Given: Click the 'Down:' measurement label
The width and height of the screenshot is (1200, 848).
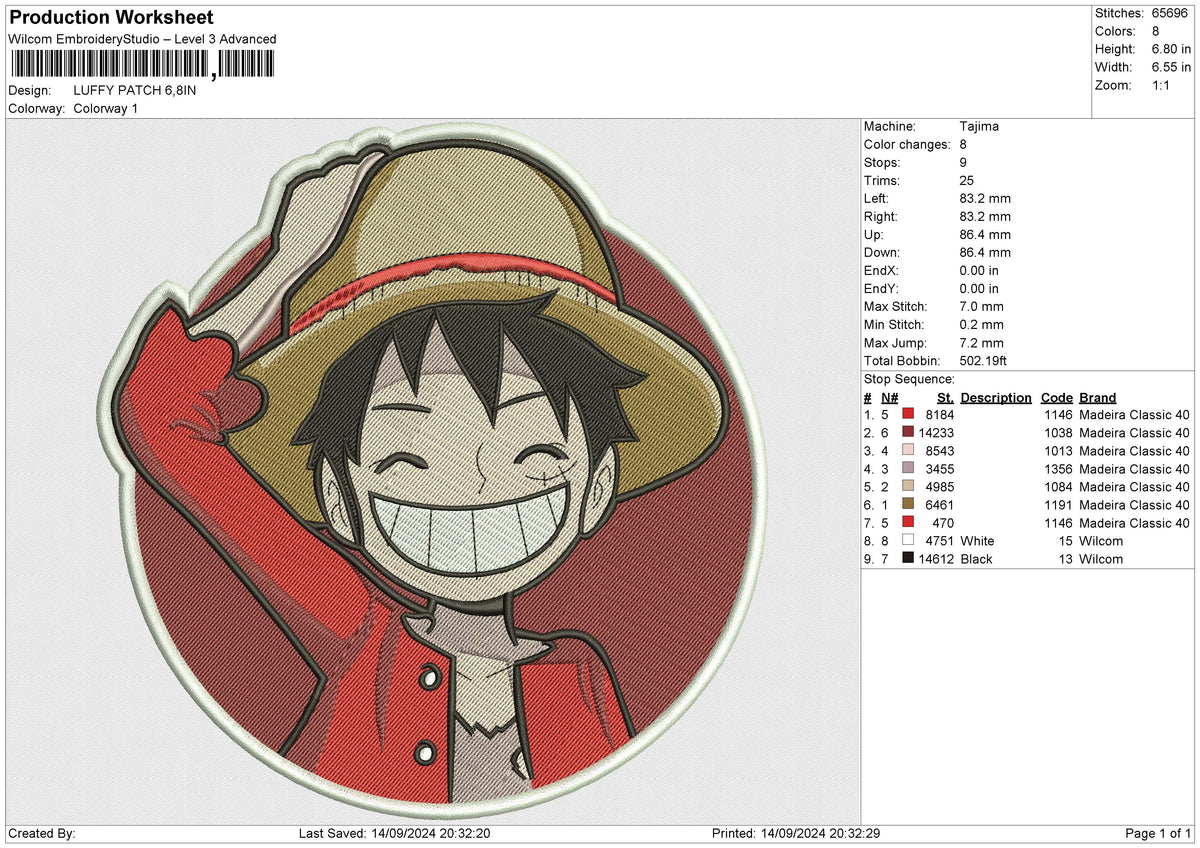Looking at the screenshot, I should point(882,252).
